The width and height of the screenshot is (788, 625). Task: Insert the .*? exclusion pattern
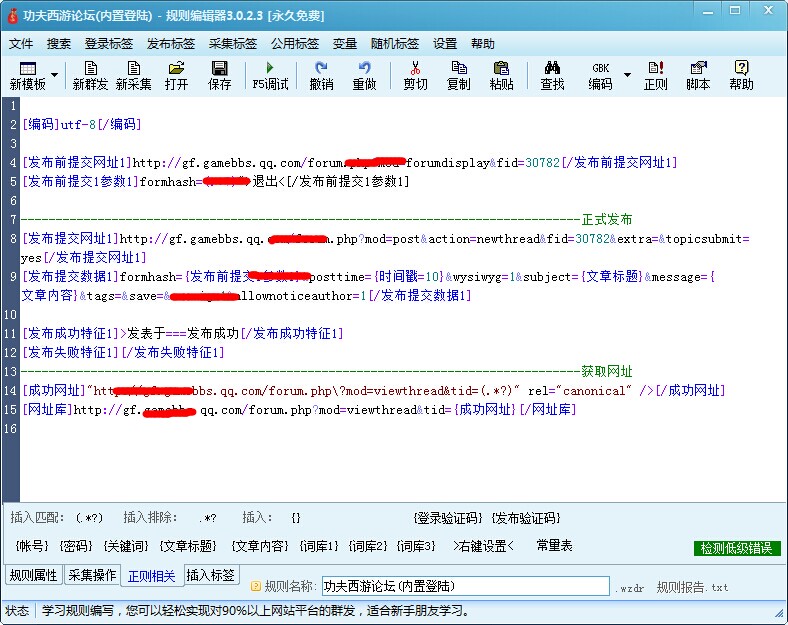(x=208, y=517)
